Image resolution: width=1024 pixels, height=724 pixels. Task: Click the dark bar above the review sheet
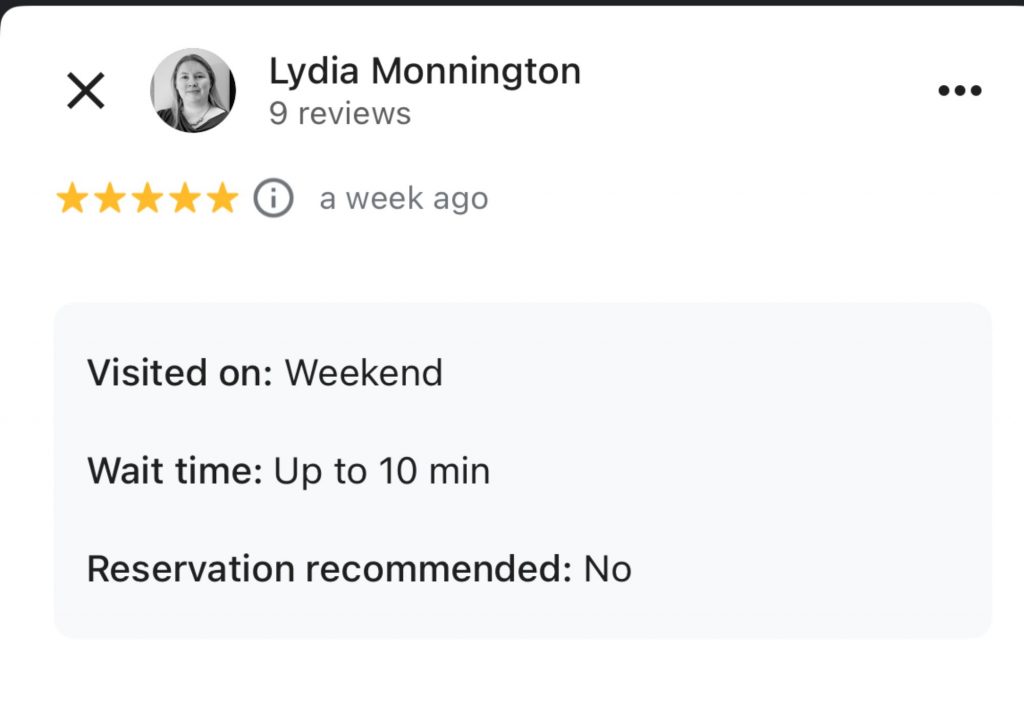(512, 3)
